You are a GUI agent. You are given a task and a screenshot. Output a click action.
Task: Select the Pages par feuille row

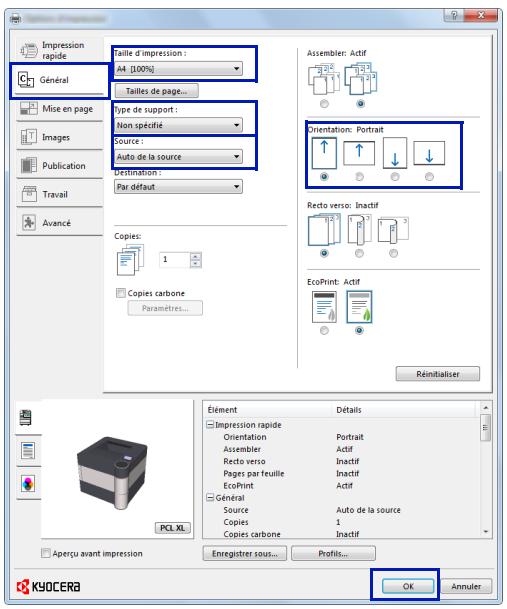[x=342, y=473]
